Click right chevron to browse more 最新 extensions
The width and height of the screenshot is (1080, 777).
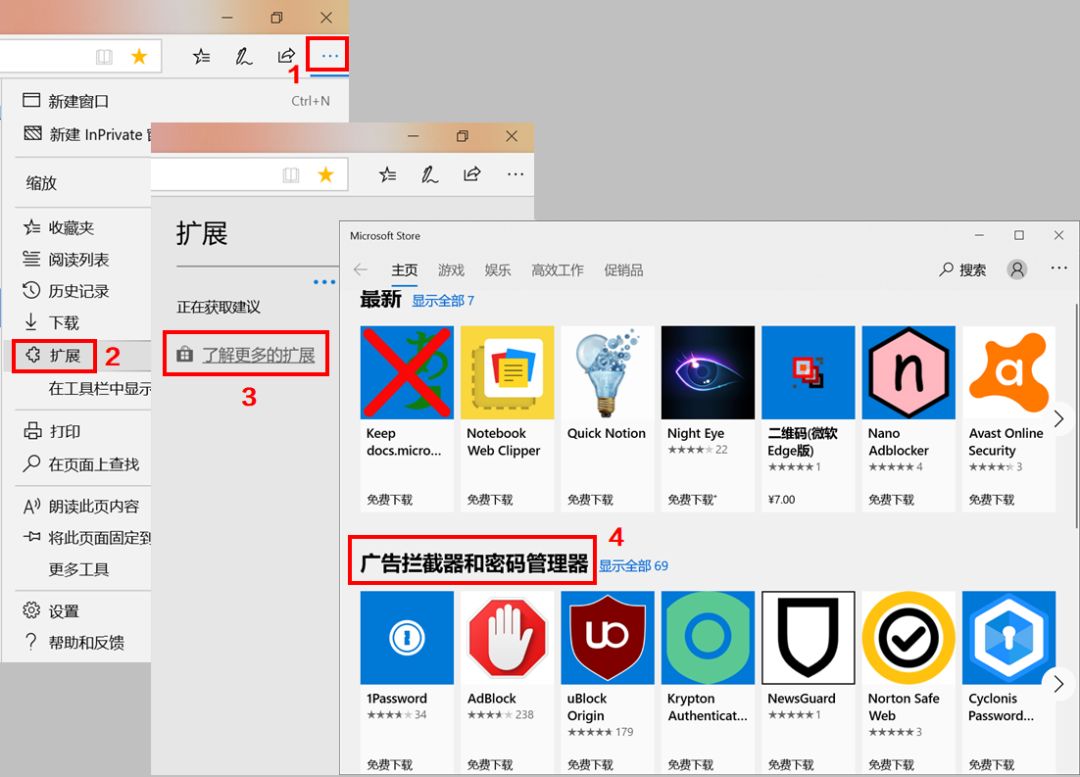click(x=1058, y=418)
